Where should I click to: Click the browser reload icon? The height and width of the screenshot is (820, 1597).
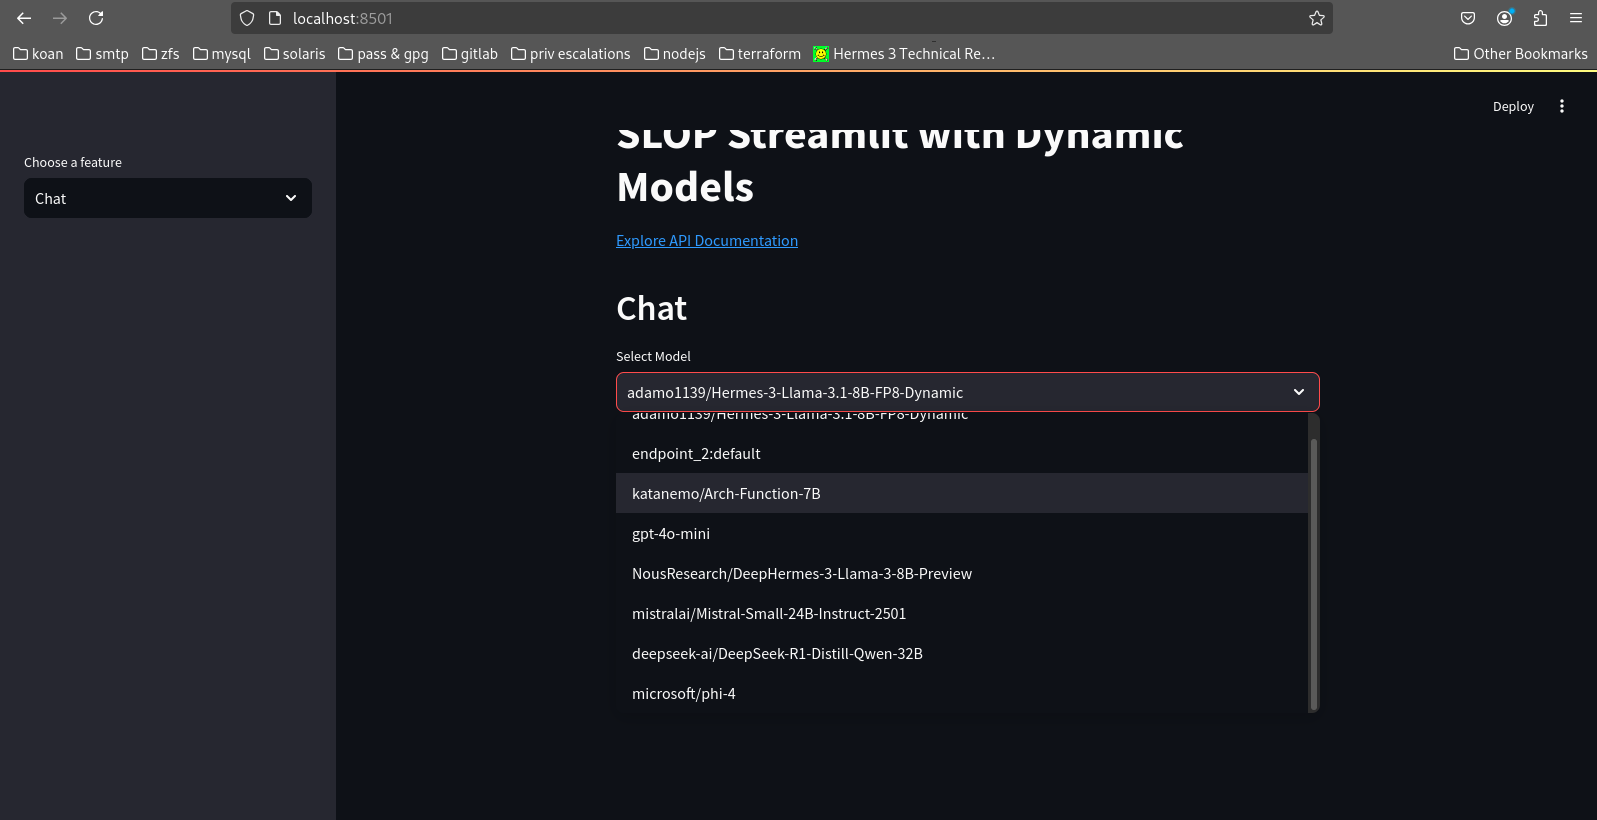96,18
